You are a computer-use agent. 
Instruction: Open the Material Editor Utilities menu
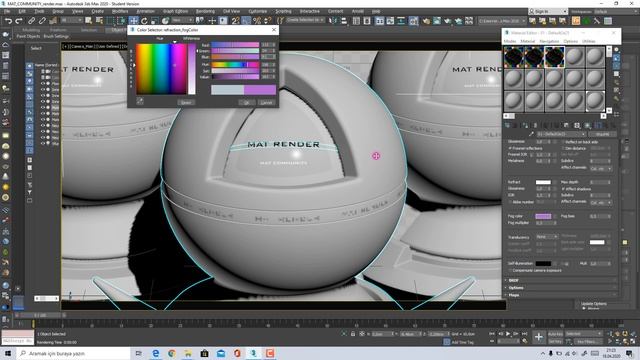click(x=589, y=41)
